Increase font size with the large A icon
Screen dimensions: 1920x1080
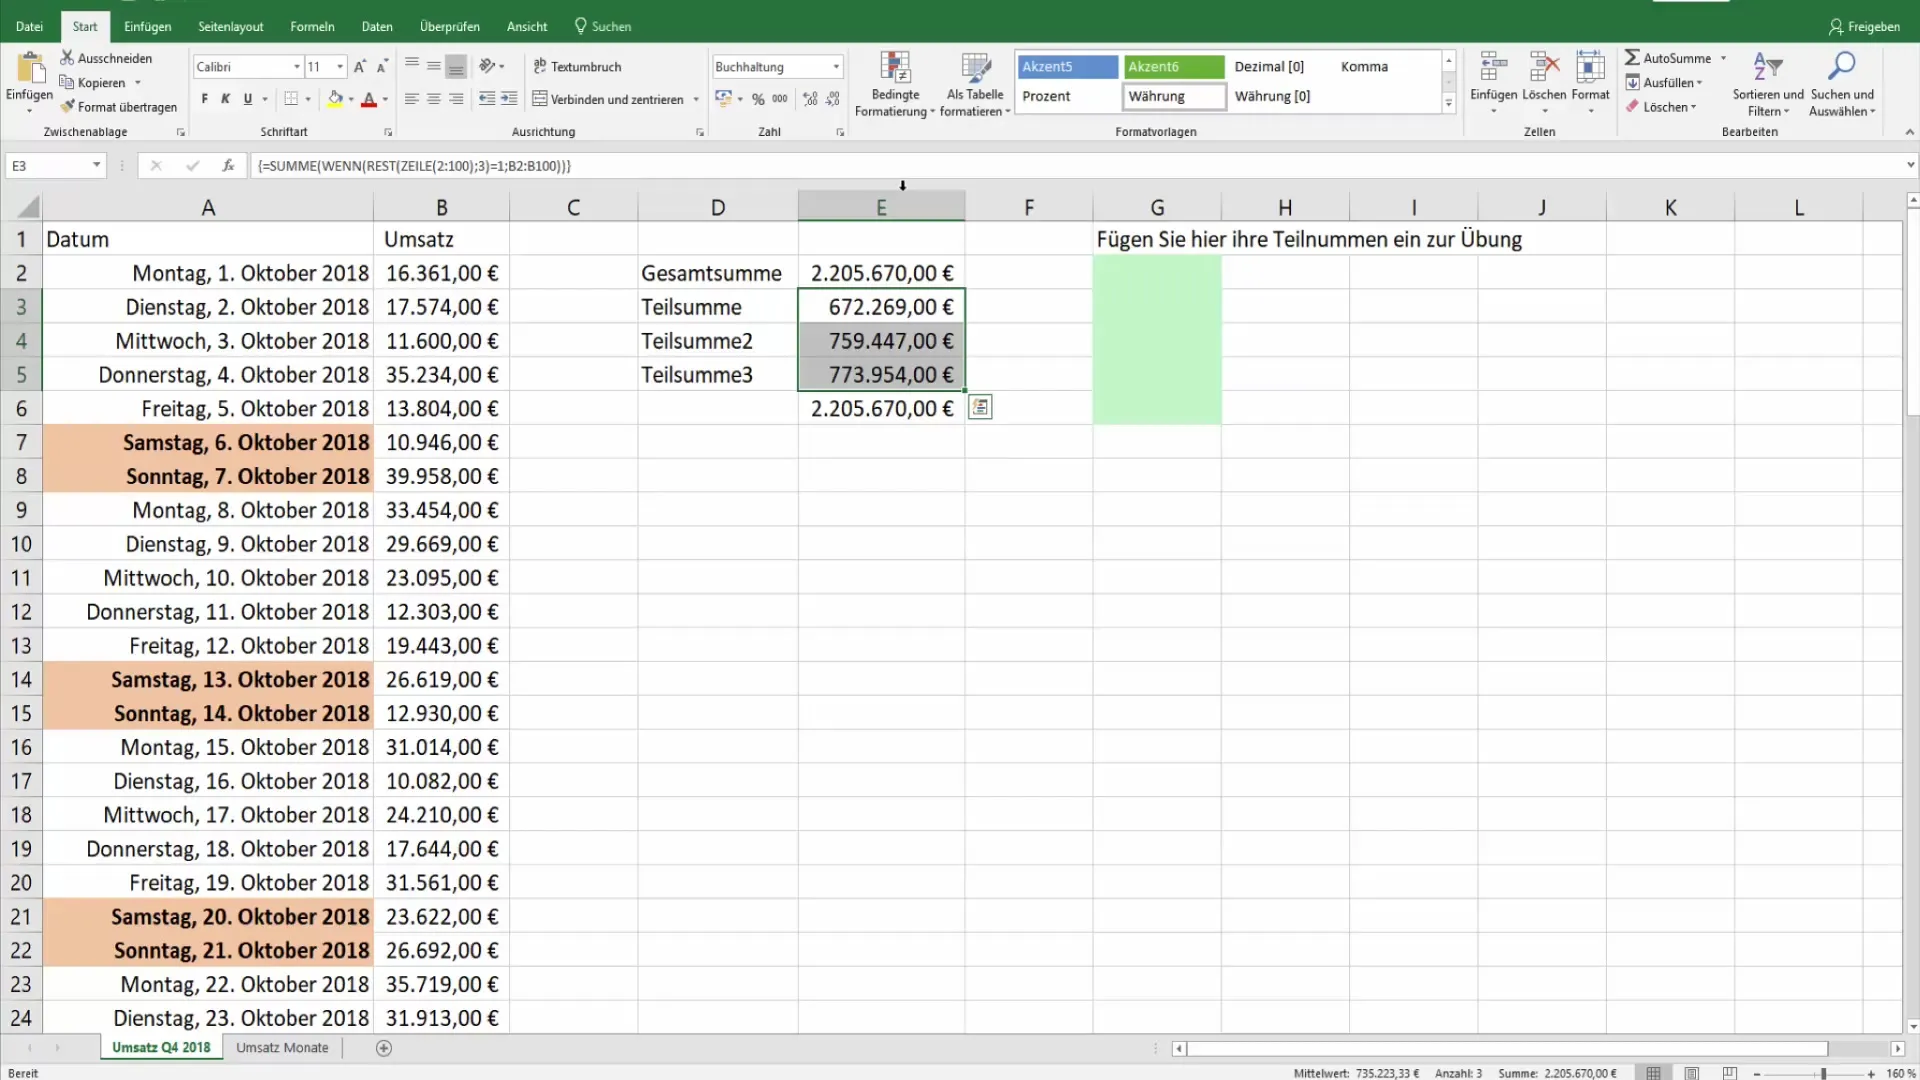(x=360, y=67)
